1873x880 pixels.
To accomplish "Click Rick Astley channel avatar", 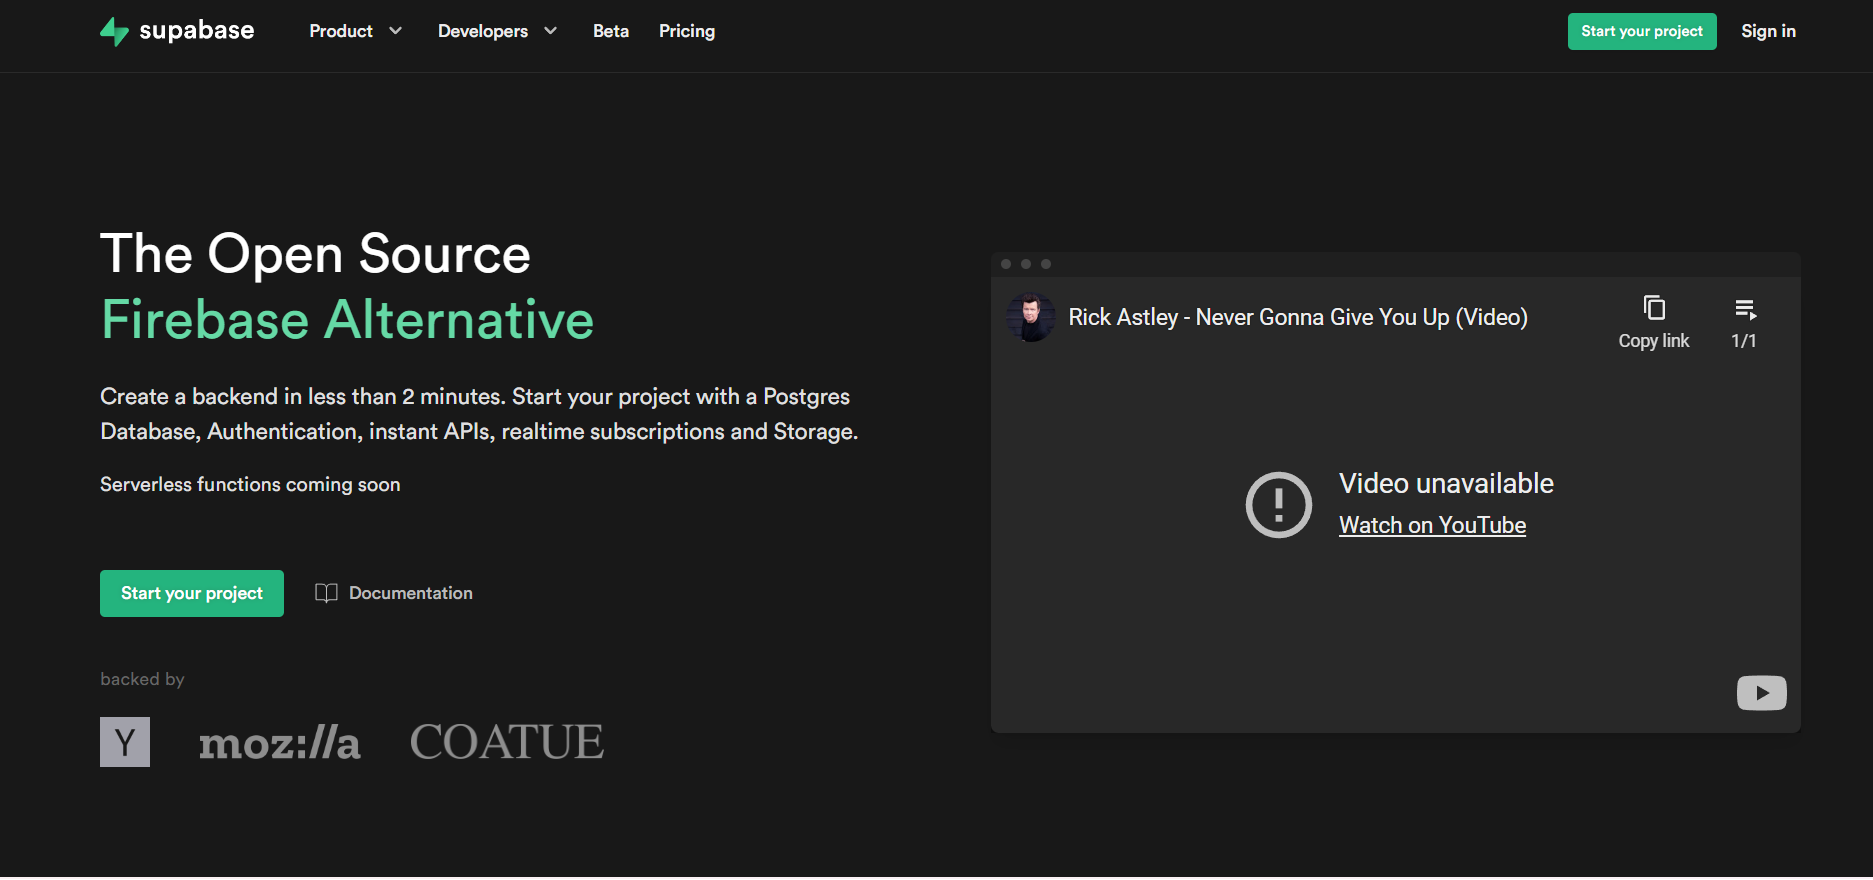I will [x=1030, y=317].
